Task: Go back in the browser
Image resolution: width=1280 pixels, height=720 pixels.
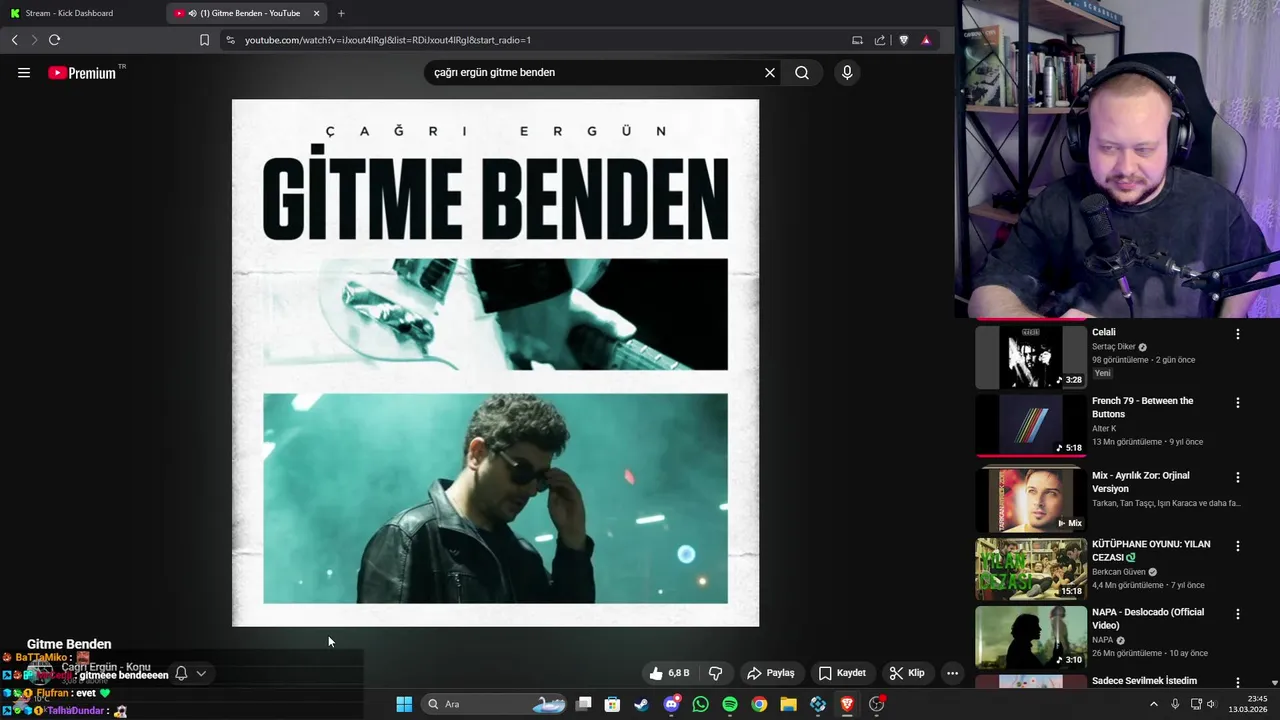Action: 15,40
